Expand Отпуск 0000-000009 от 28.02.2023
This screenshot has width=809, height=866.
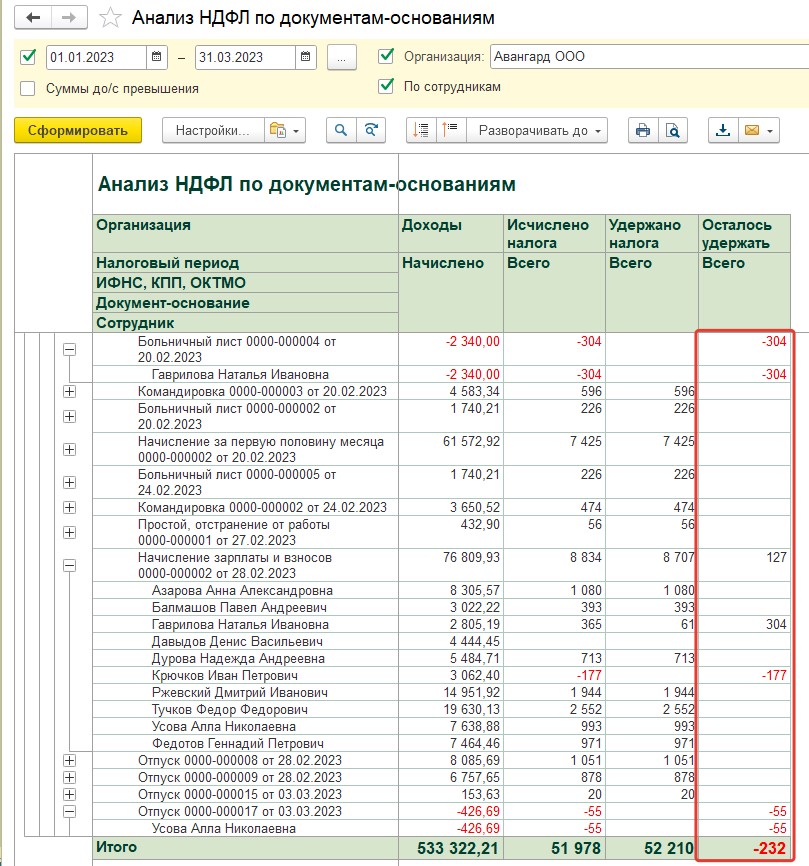click(70, 778)
